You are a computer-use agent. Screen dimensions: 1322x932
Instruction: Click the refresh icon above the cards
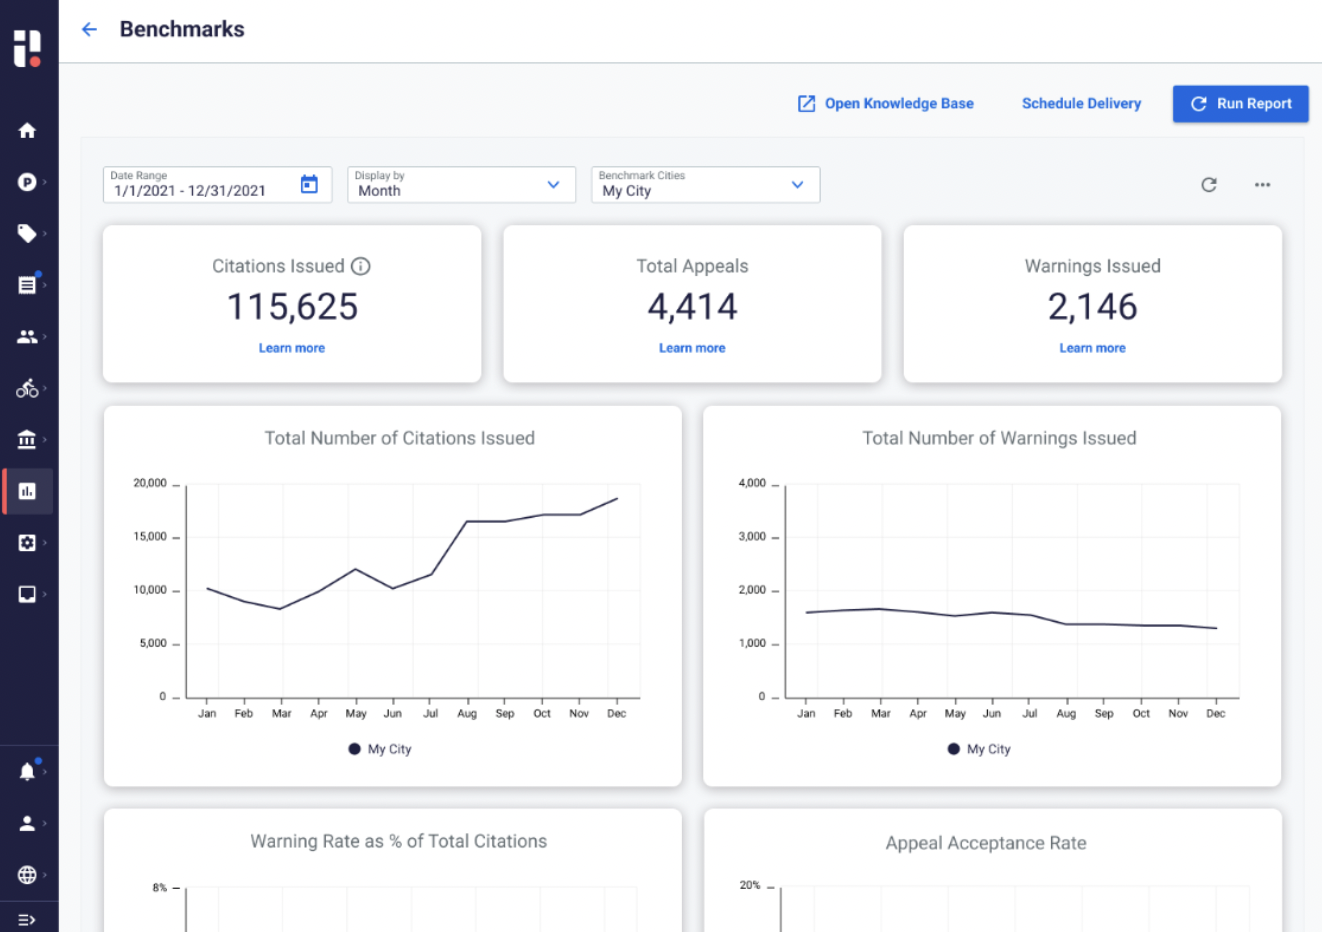(x=1208, y=185)
